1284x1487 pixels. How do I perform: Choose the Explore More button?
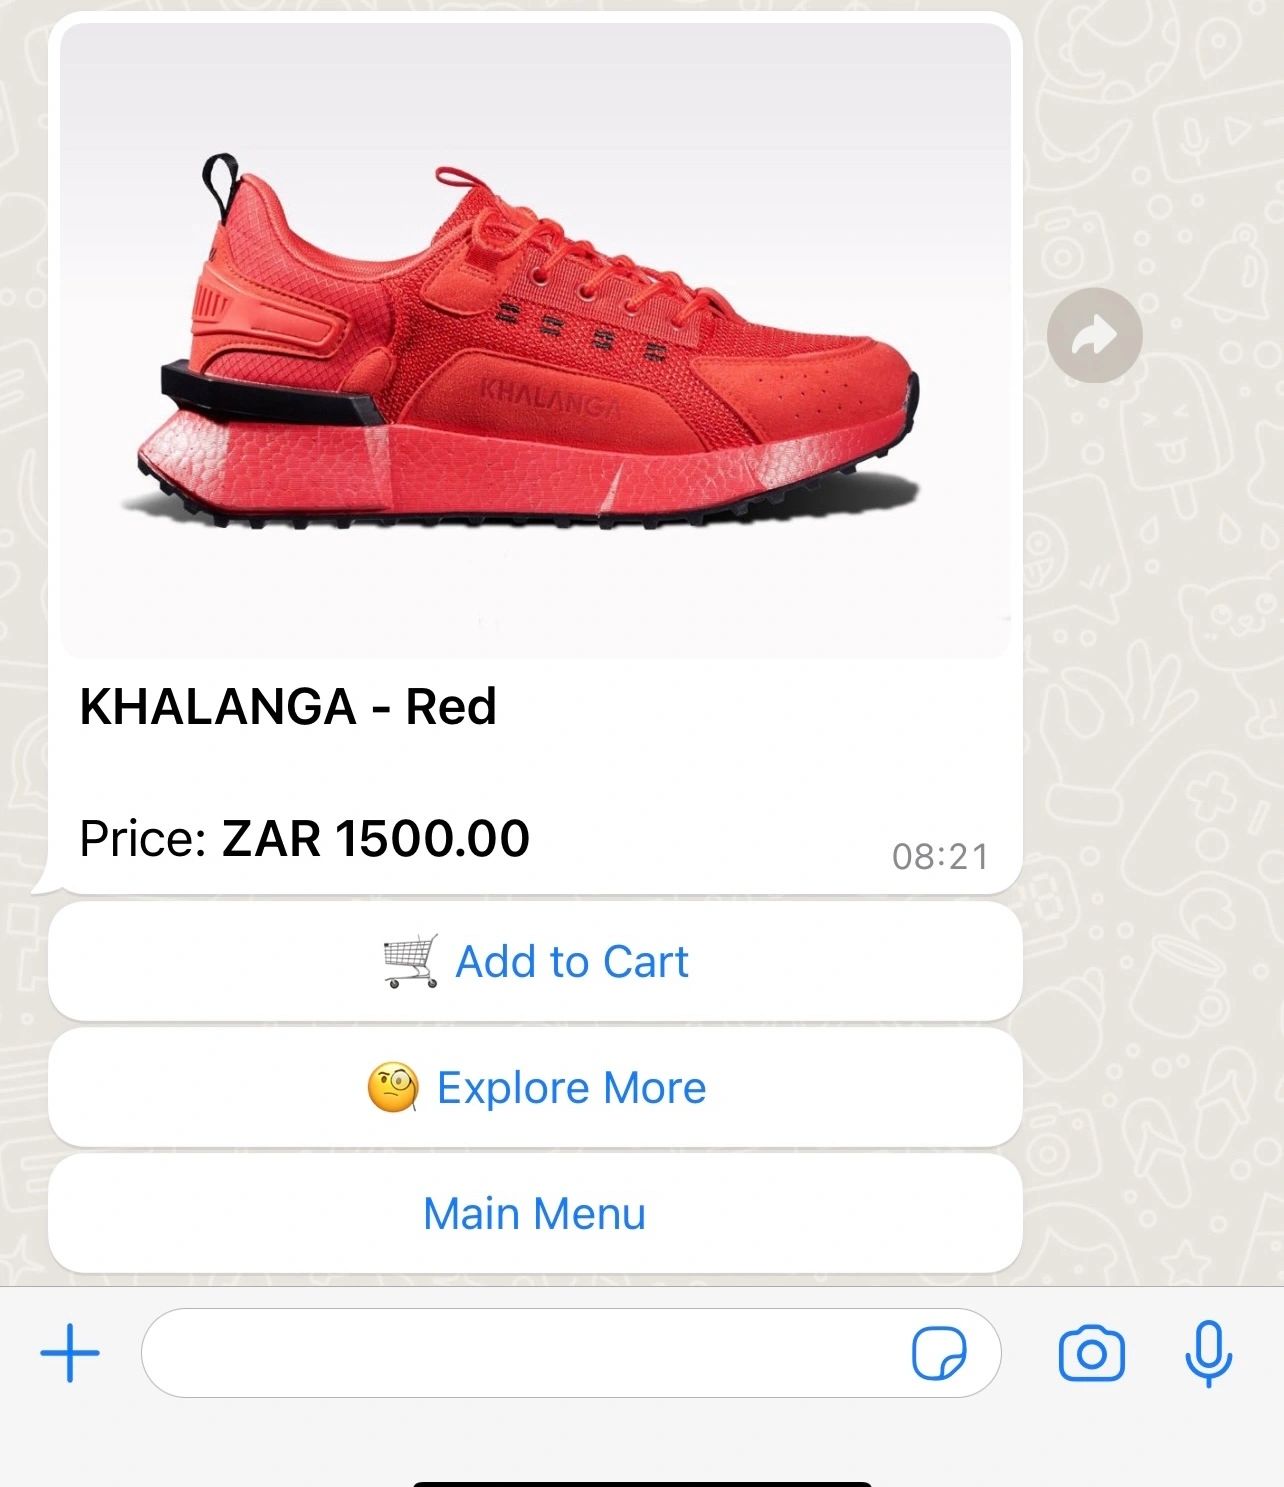point(535,1087)
